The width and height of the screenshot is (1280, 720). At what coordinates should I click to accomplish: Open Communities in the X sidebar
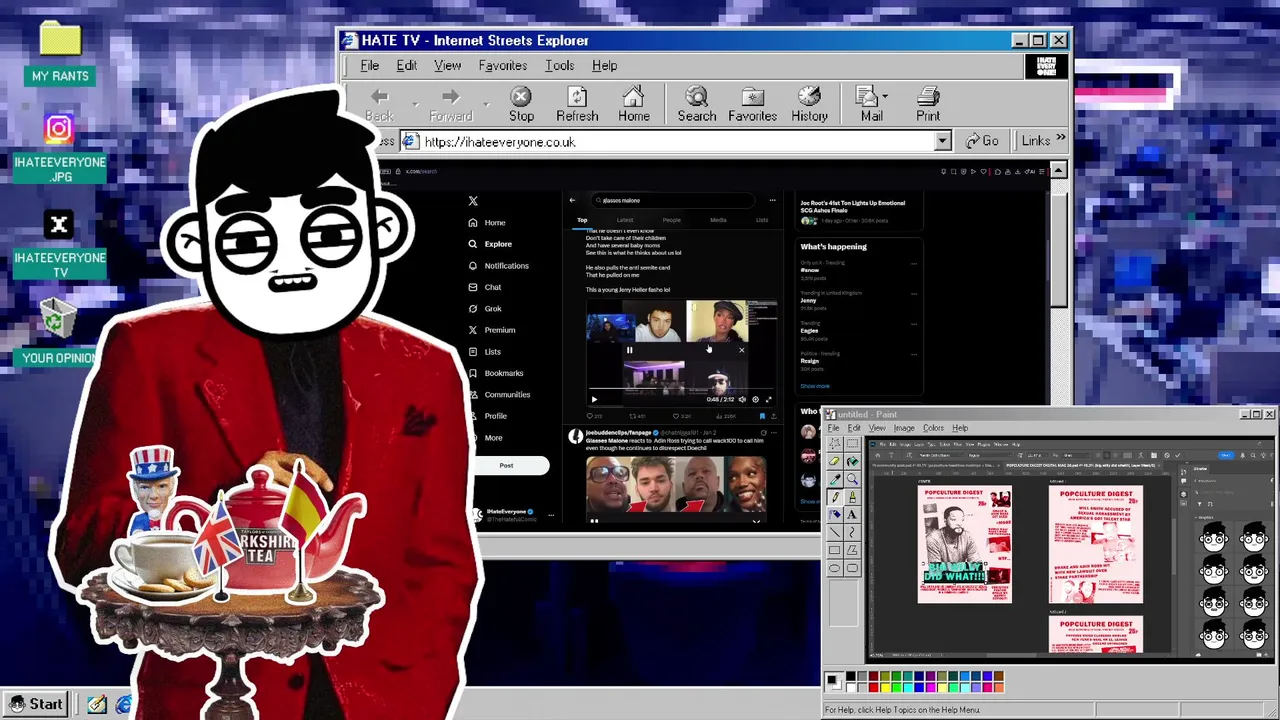pyautogui.click(x=500, y=395)
